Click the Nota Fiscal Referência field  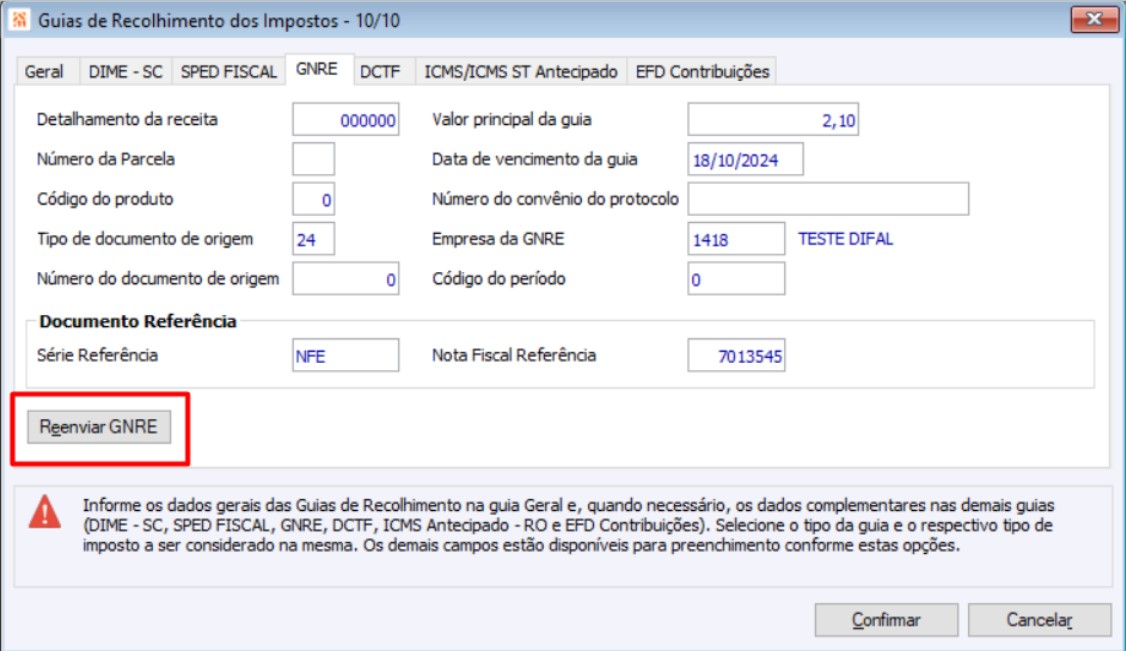736,355
